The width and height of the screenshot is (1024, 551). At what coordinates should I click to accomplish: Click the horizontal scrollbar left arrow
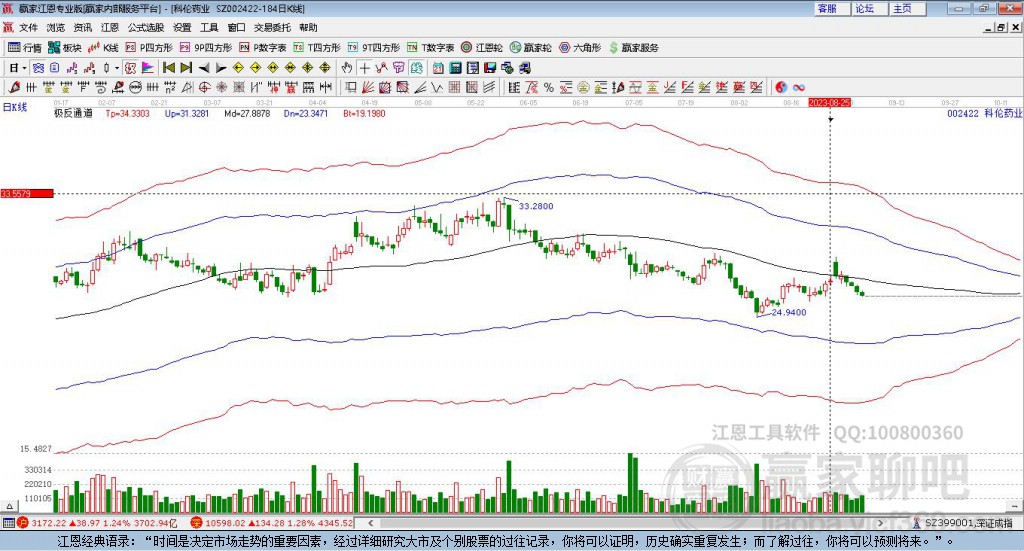click(x=370, y=523)
